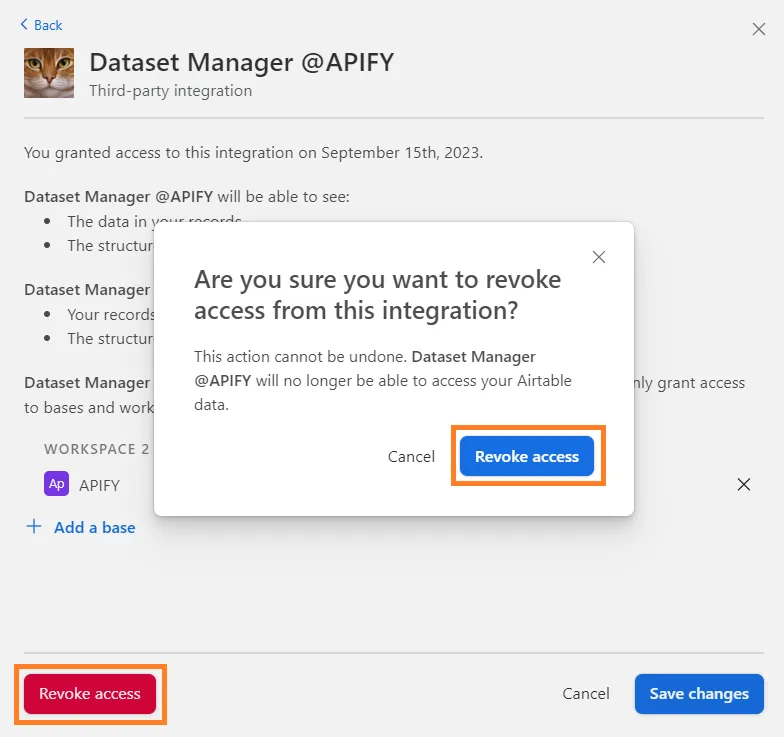Viewport: 784px width, 737px height.
Task: Click the cat avatar of Dataset Manager
Action: [49, 73]
